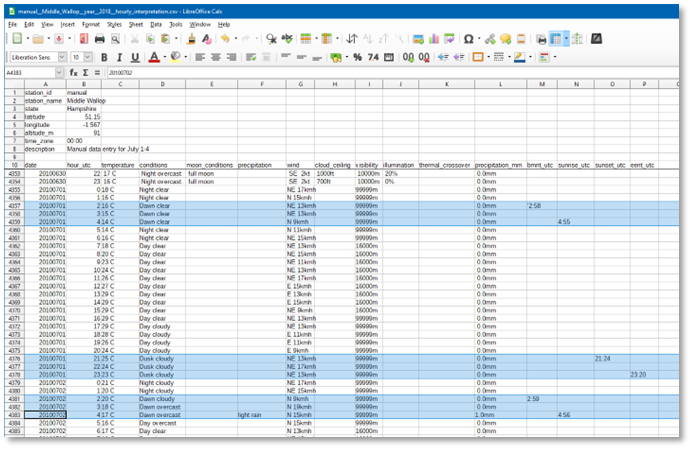The height and width of the screenshot is (449, 691).
Task: Click the font color swatch
Action: tap(152, 57)
